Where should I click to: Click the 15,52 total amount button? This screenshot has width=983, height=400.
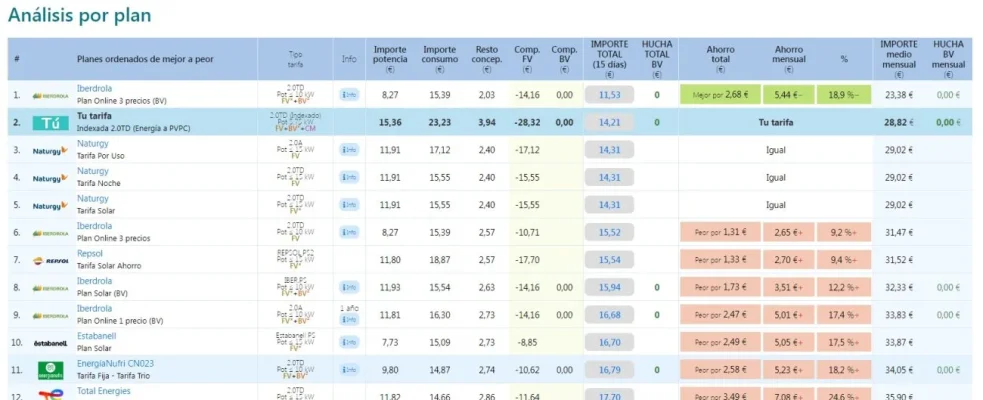click(x=609, y=233)
